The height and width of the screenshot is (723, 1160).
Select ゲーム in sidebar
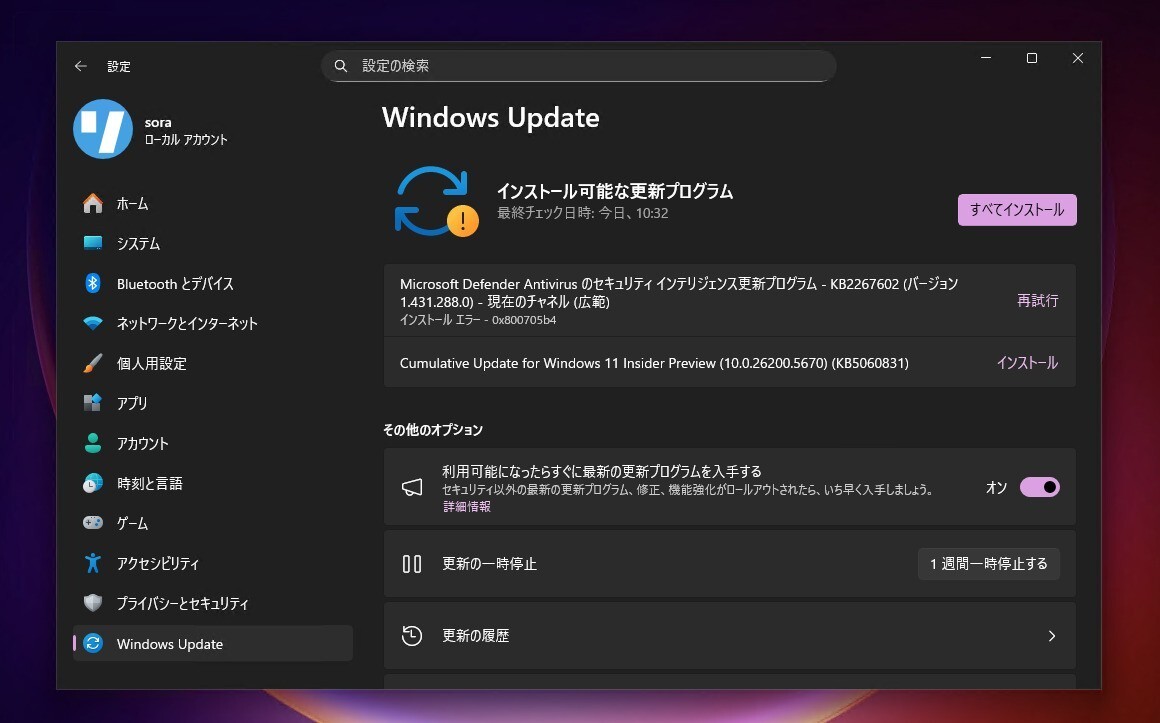[213, 523]
